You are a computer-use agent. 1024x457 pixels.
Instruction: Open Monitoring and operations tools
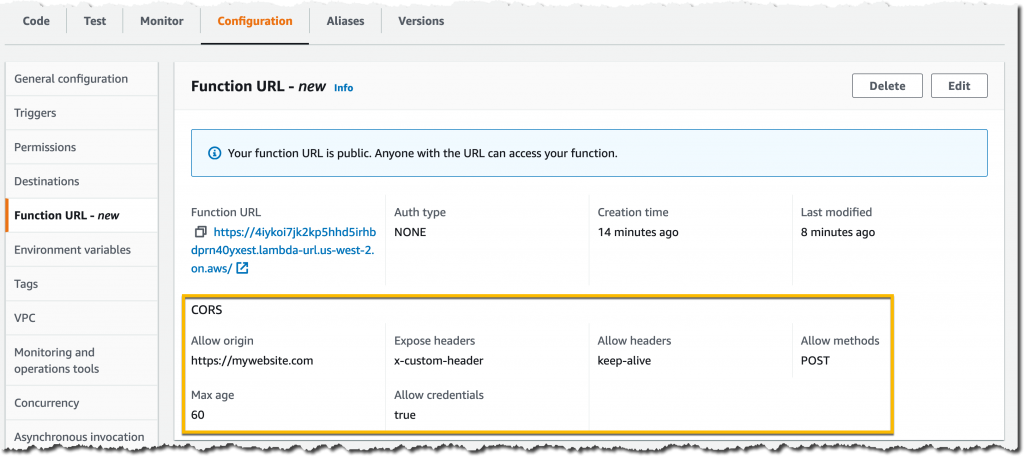[x=56, y=360]
